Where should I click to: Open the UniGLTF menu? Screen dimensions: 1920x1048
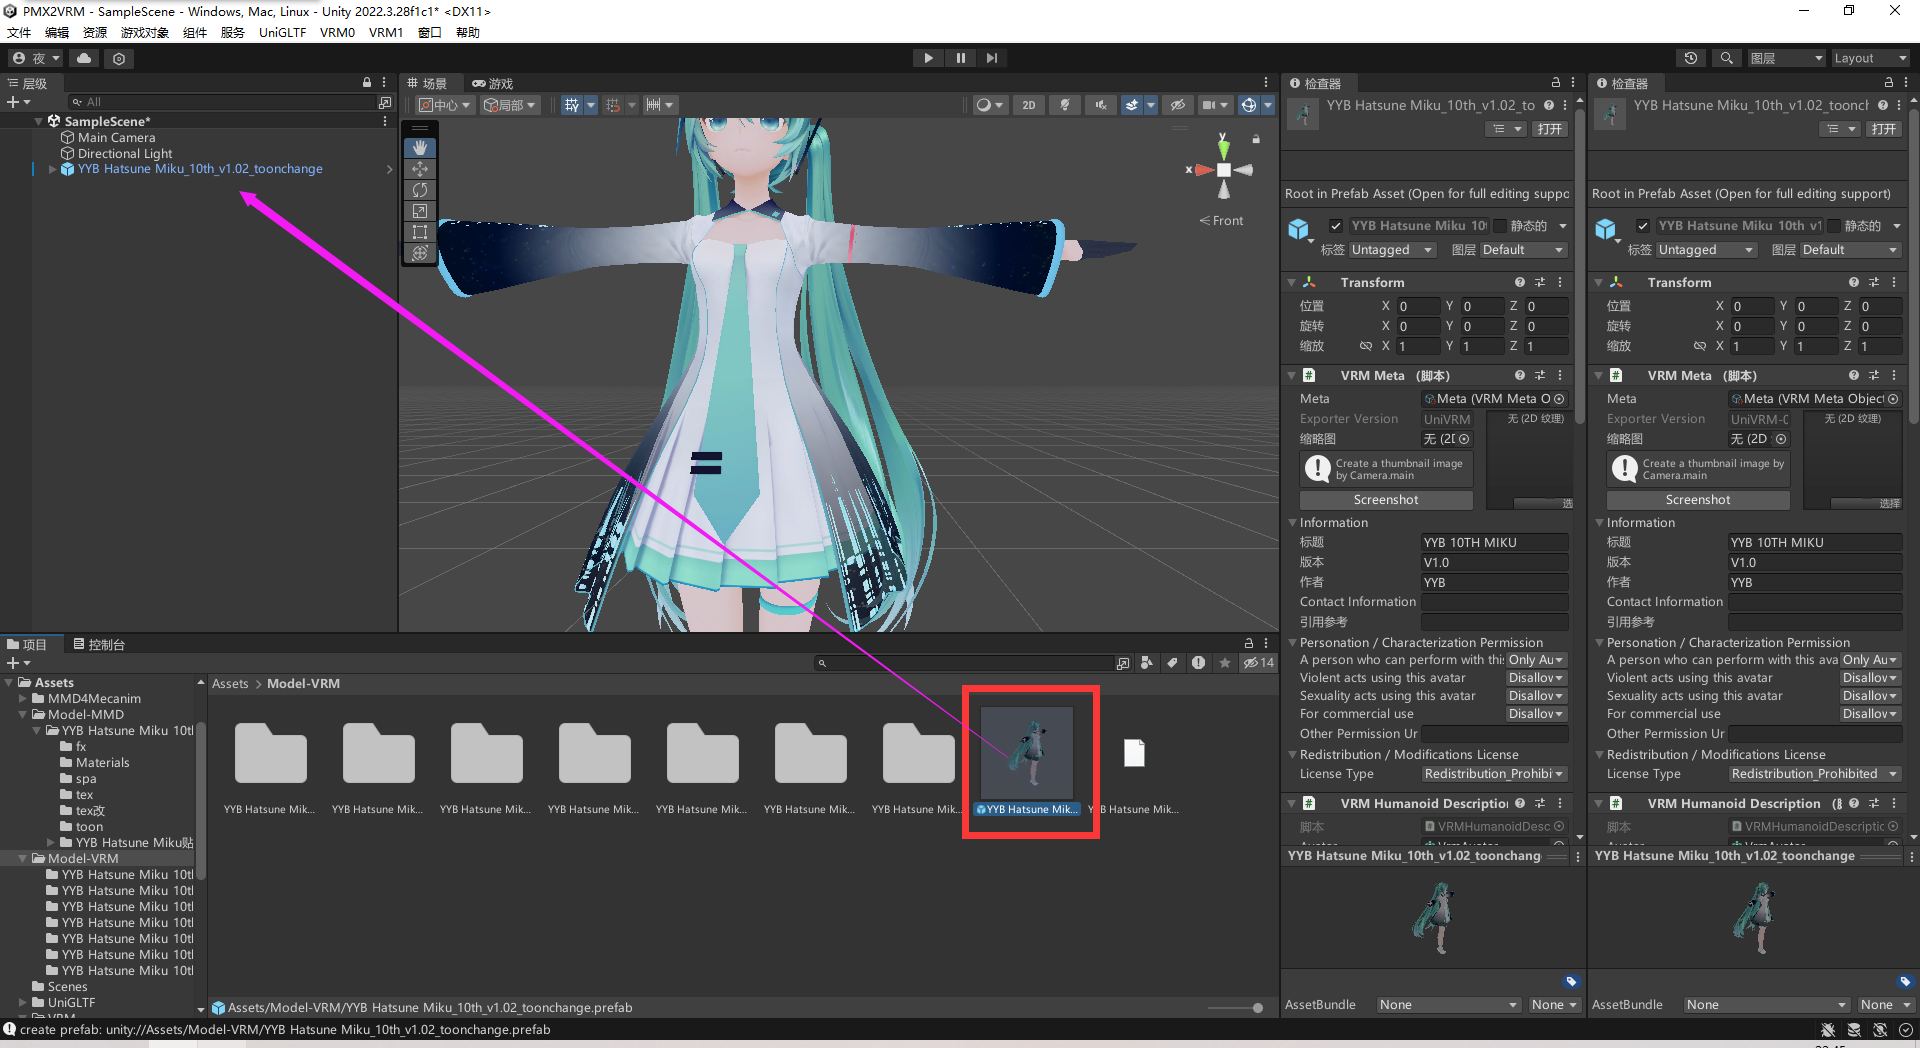tap(282, 32)
